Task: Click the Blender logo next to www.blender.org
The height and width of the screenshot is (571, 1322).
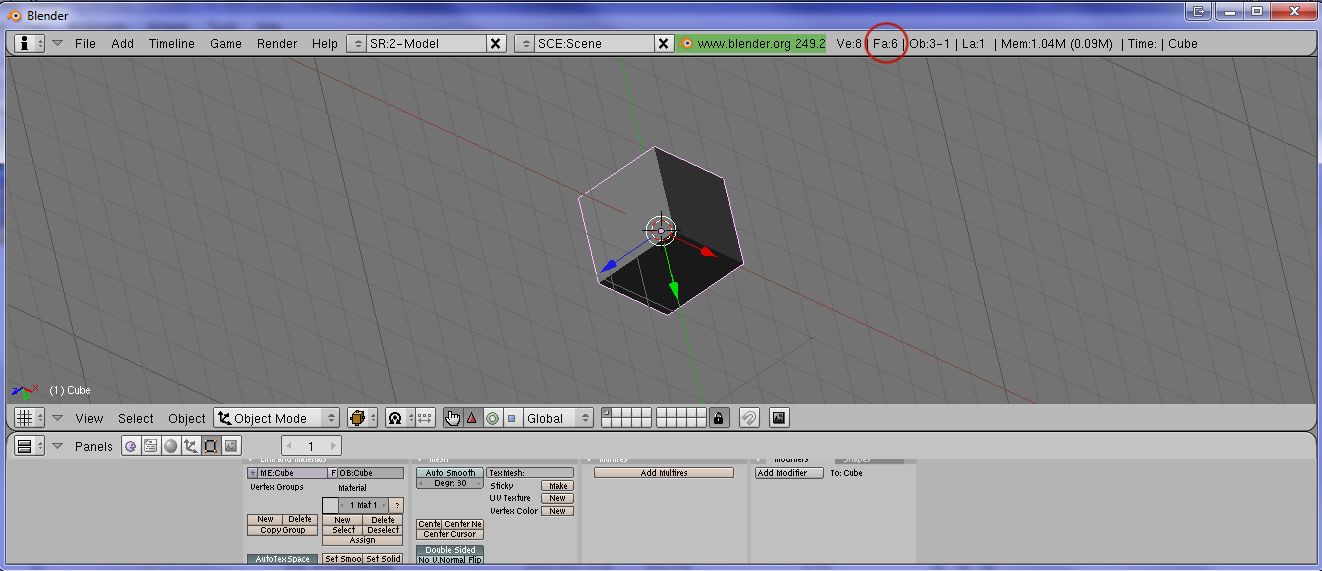Action: (x=686, y=43)
